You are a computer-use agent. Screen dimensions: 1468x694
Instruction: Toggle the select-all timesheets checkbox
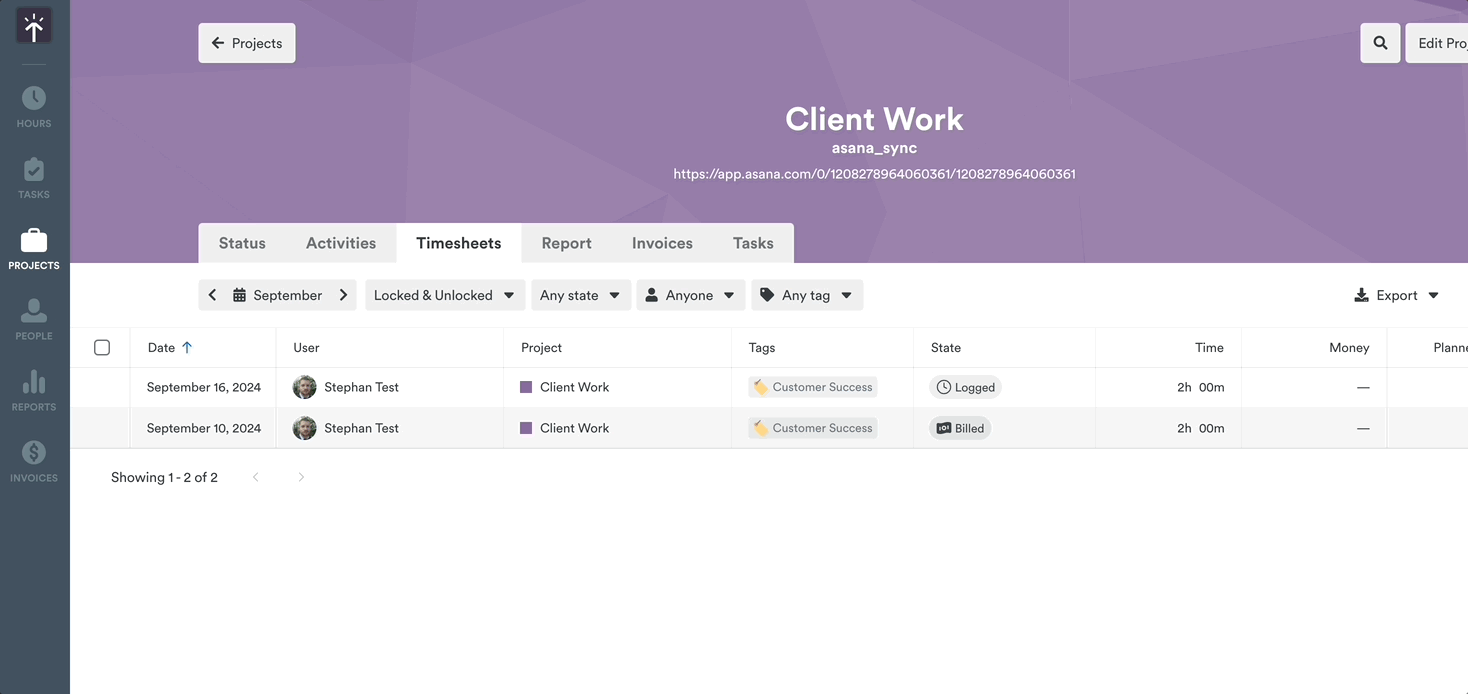[x=102, y=348]
